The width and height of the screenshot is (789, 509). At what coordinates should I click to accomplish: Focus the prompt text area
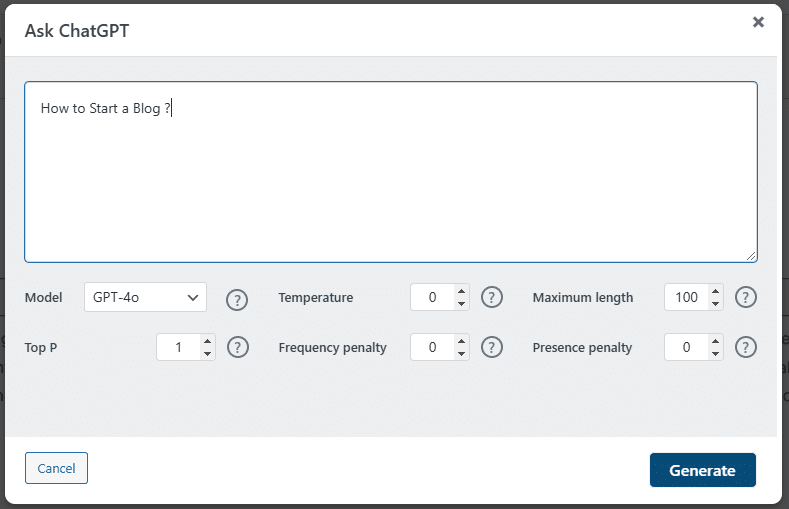click(391, 172)
